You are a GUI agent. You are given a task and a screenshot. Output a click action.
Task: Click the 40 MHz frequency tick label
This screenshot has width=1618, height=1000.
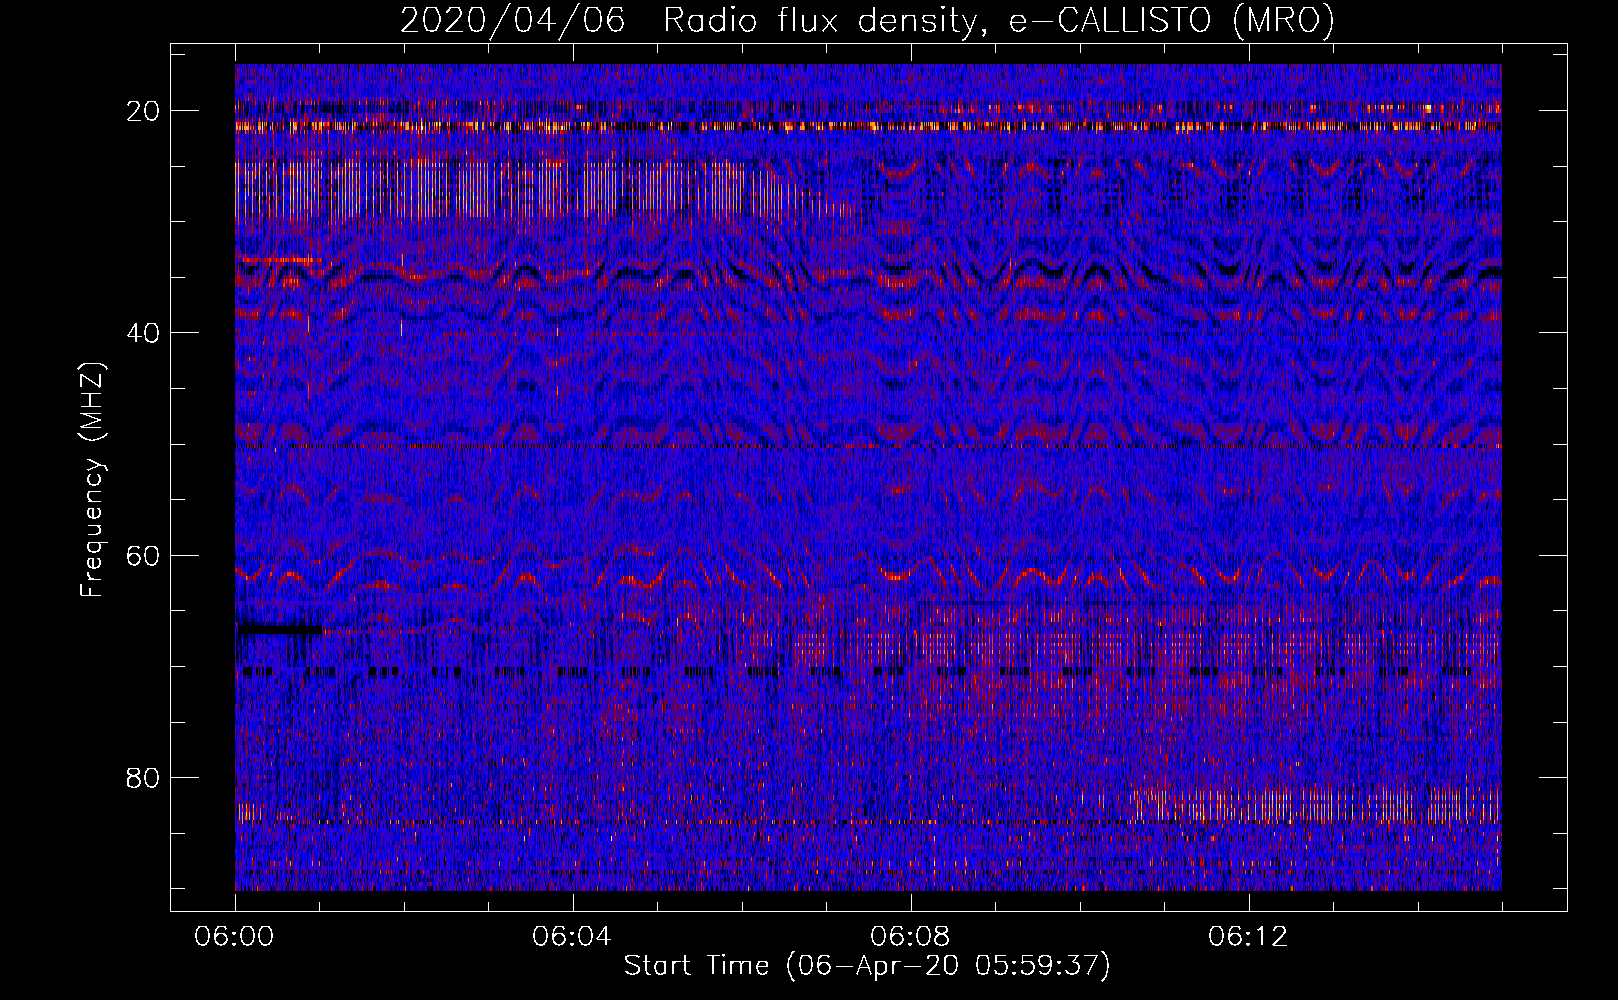coord(144,333)
